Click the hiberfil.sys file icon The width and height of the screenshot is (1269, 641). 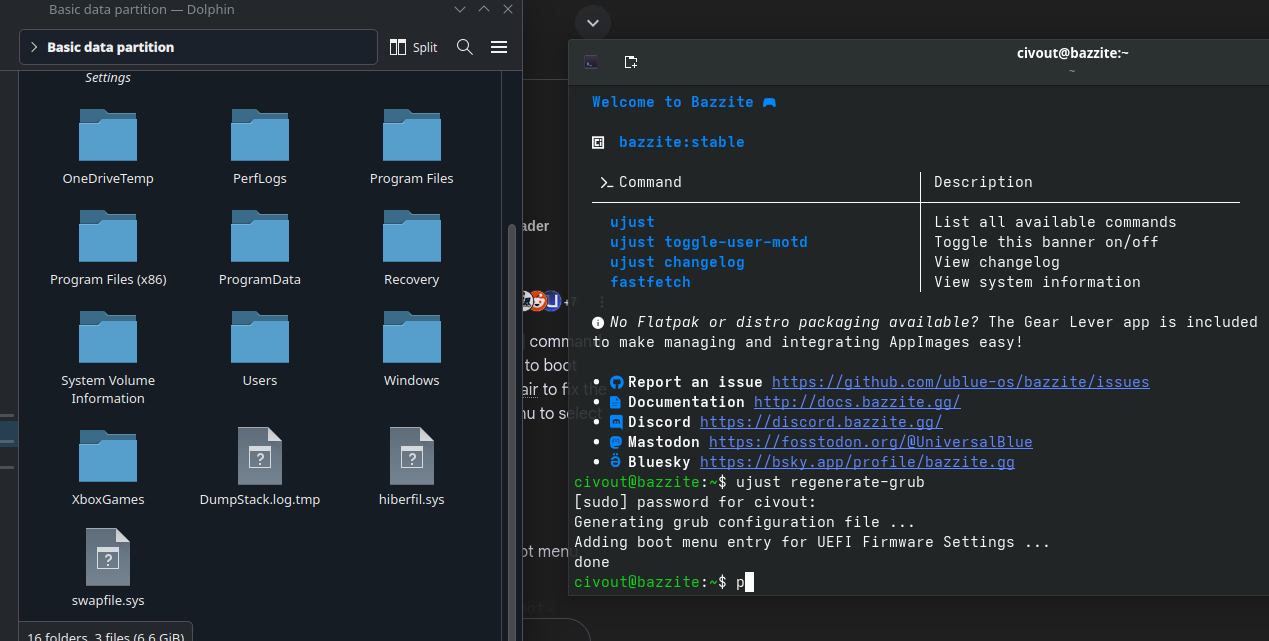click(412, 456)
